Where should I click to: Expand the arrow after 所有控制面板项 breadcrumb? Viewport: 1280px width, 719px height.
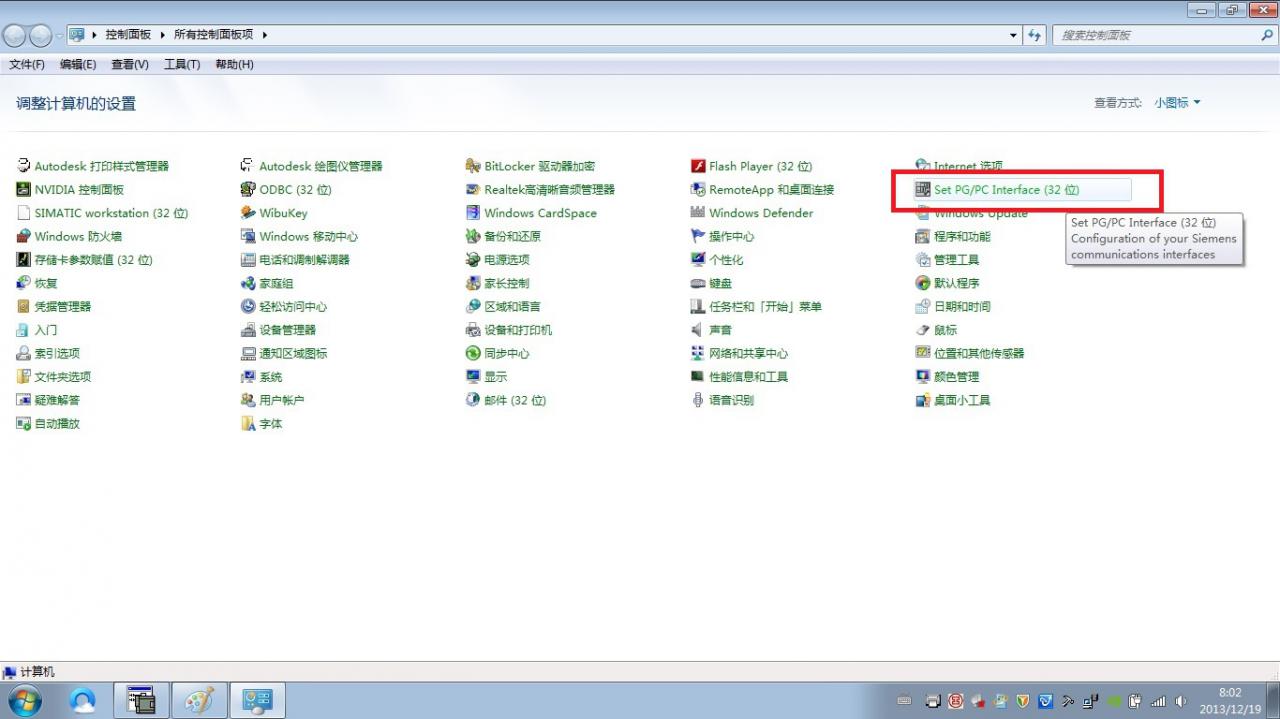pos(265,35)
